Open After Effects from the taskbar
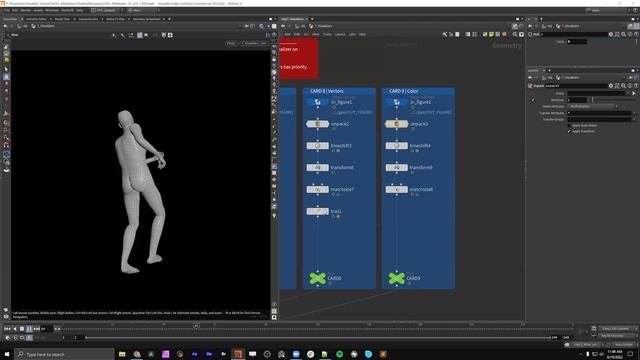 pyautogui.click(x=194, y=354)
